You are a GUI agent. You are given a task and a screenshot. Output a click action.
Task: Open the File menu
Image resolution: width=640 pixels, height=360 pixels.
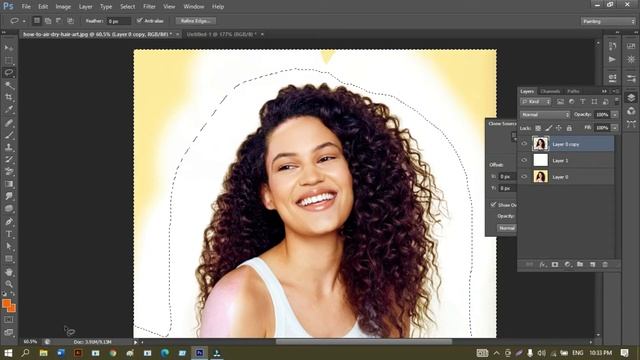point(26,7)
